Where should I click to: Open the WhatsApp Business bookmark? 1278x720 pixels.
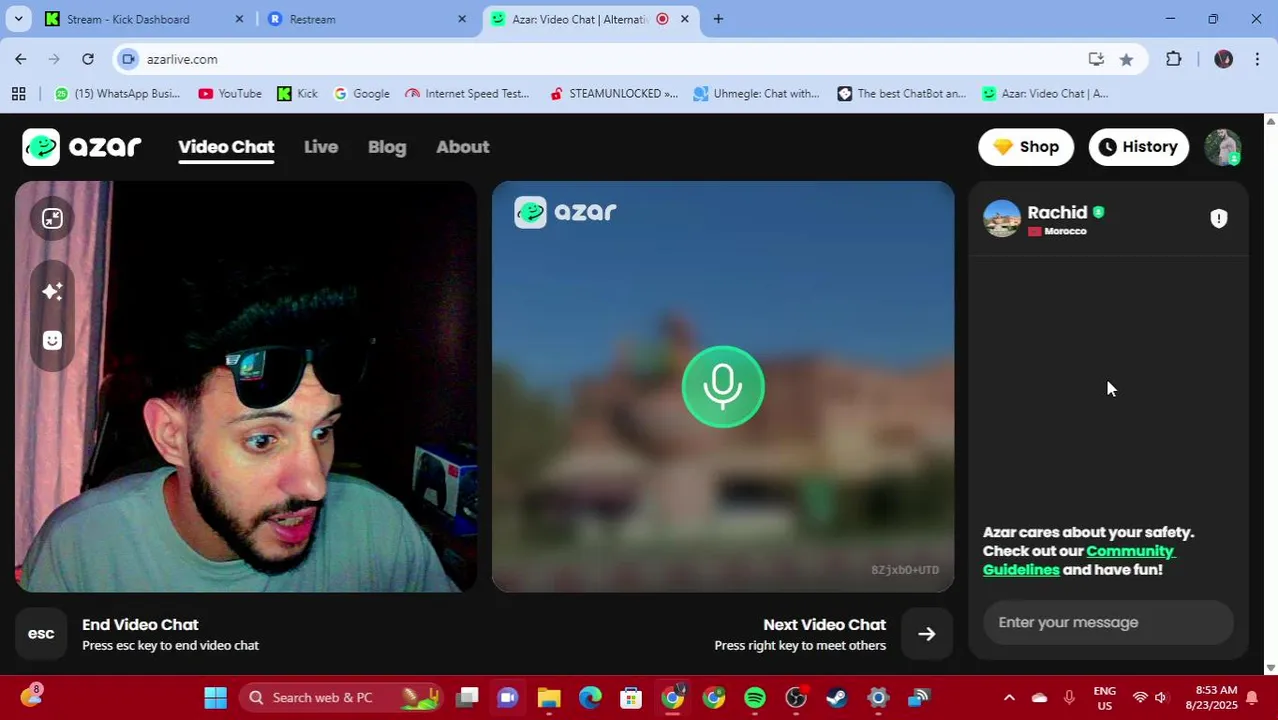pos(118,94)
